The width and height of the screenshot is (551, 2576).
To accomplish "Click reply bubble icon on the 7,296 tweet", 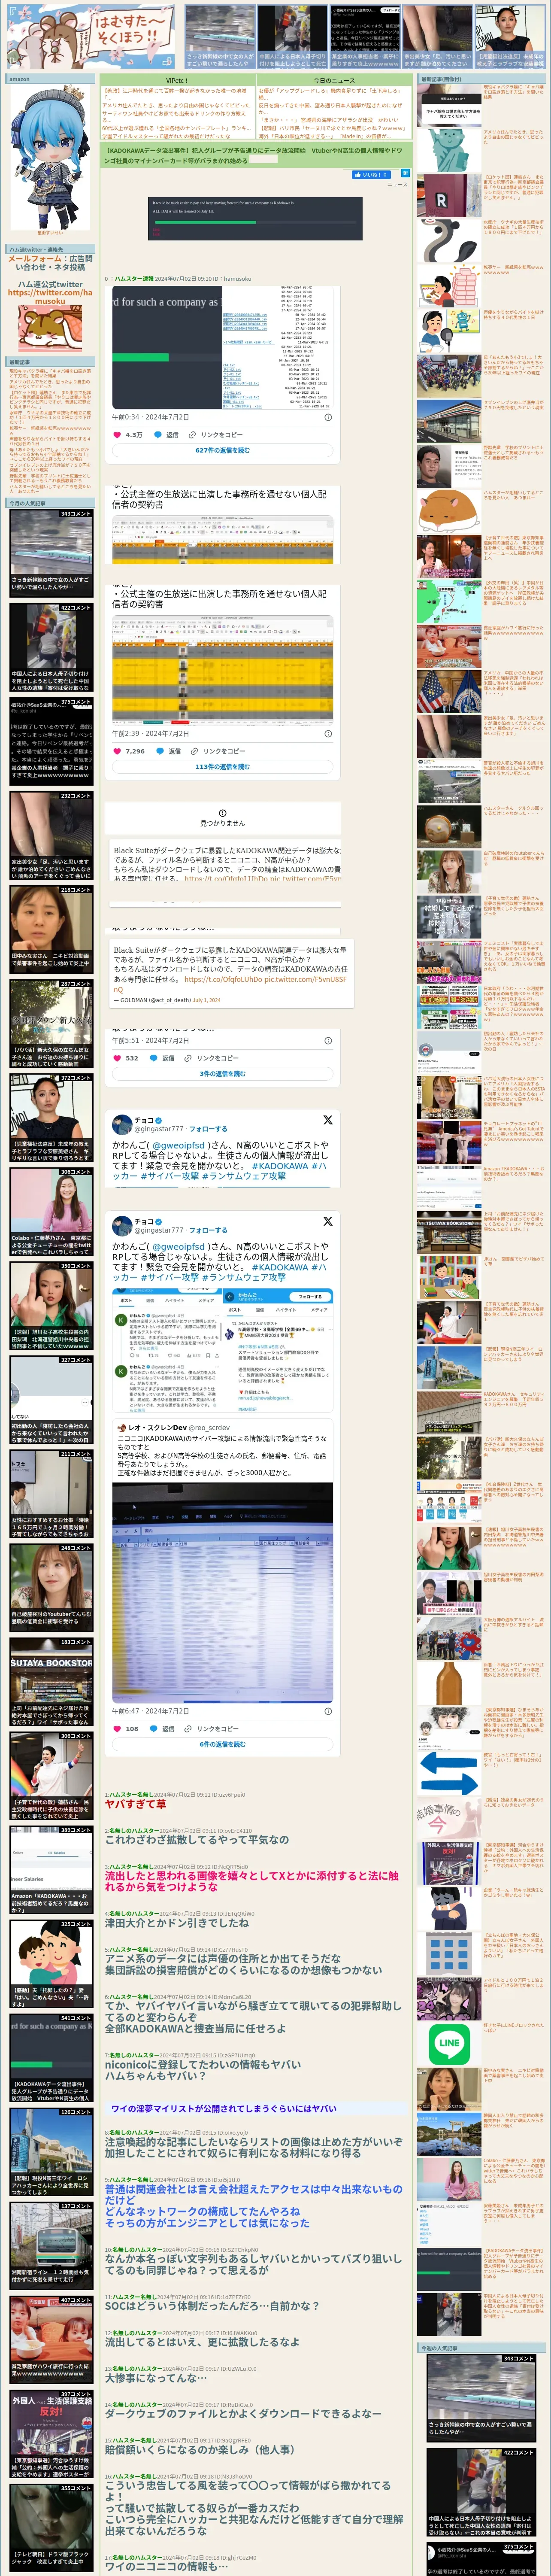I will (x=161, y=750).
